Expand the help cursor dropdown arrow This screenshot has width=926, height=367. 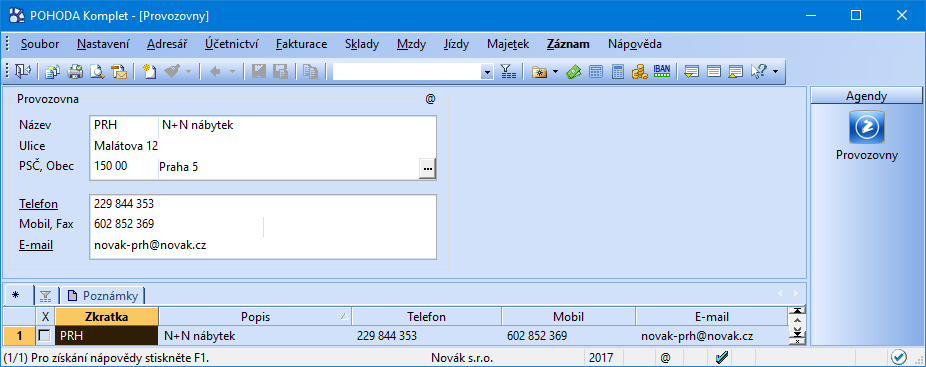[775, 72]
